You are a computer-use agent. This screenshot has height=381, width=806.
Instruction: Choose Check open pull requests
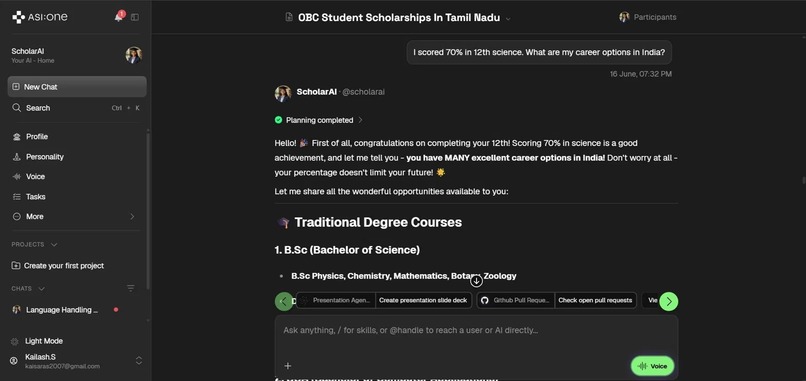(595, 300)
